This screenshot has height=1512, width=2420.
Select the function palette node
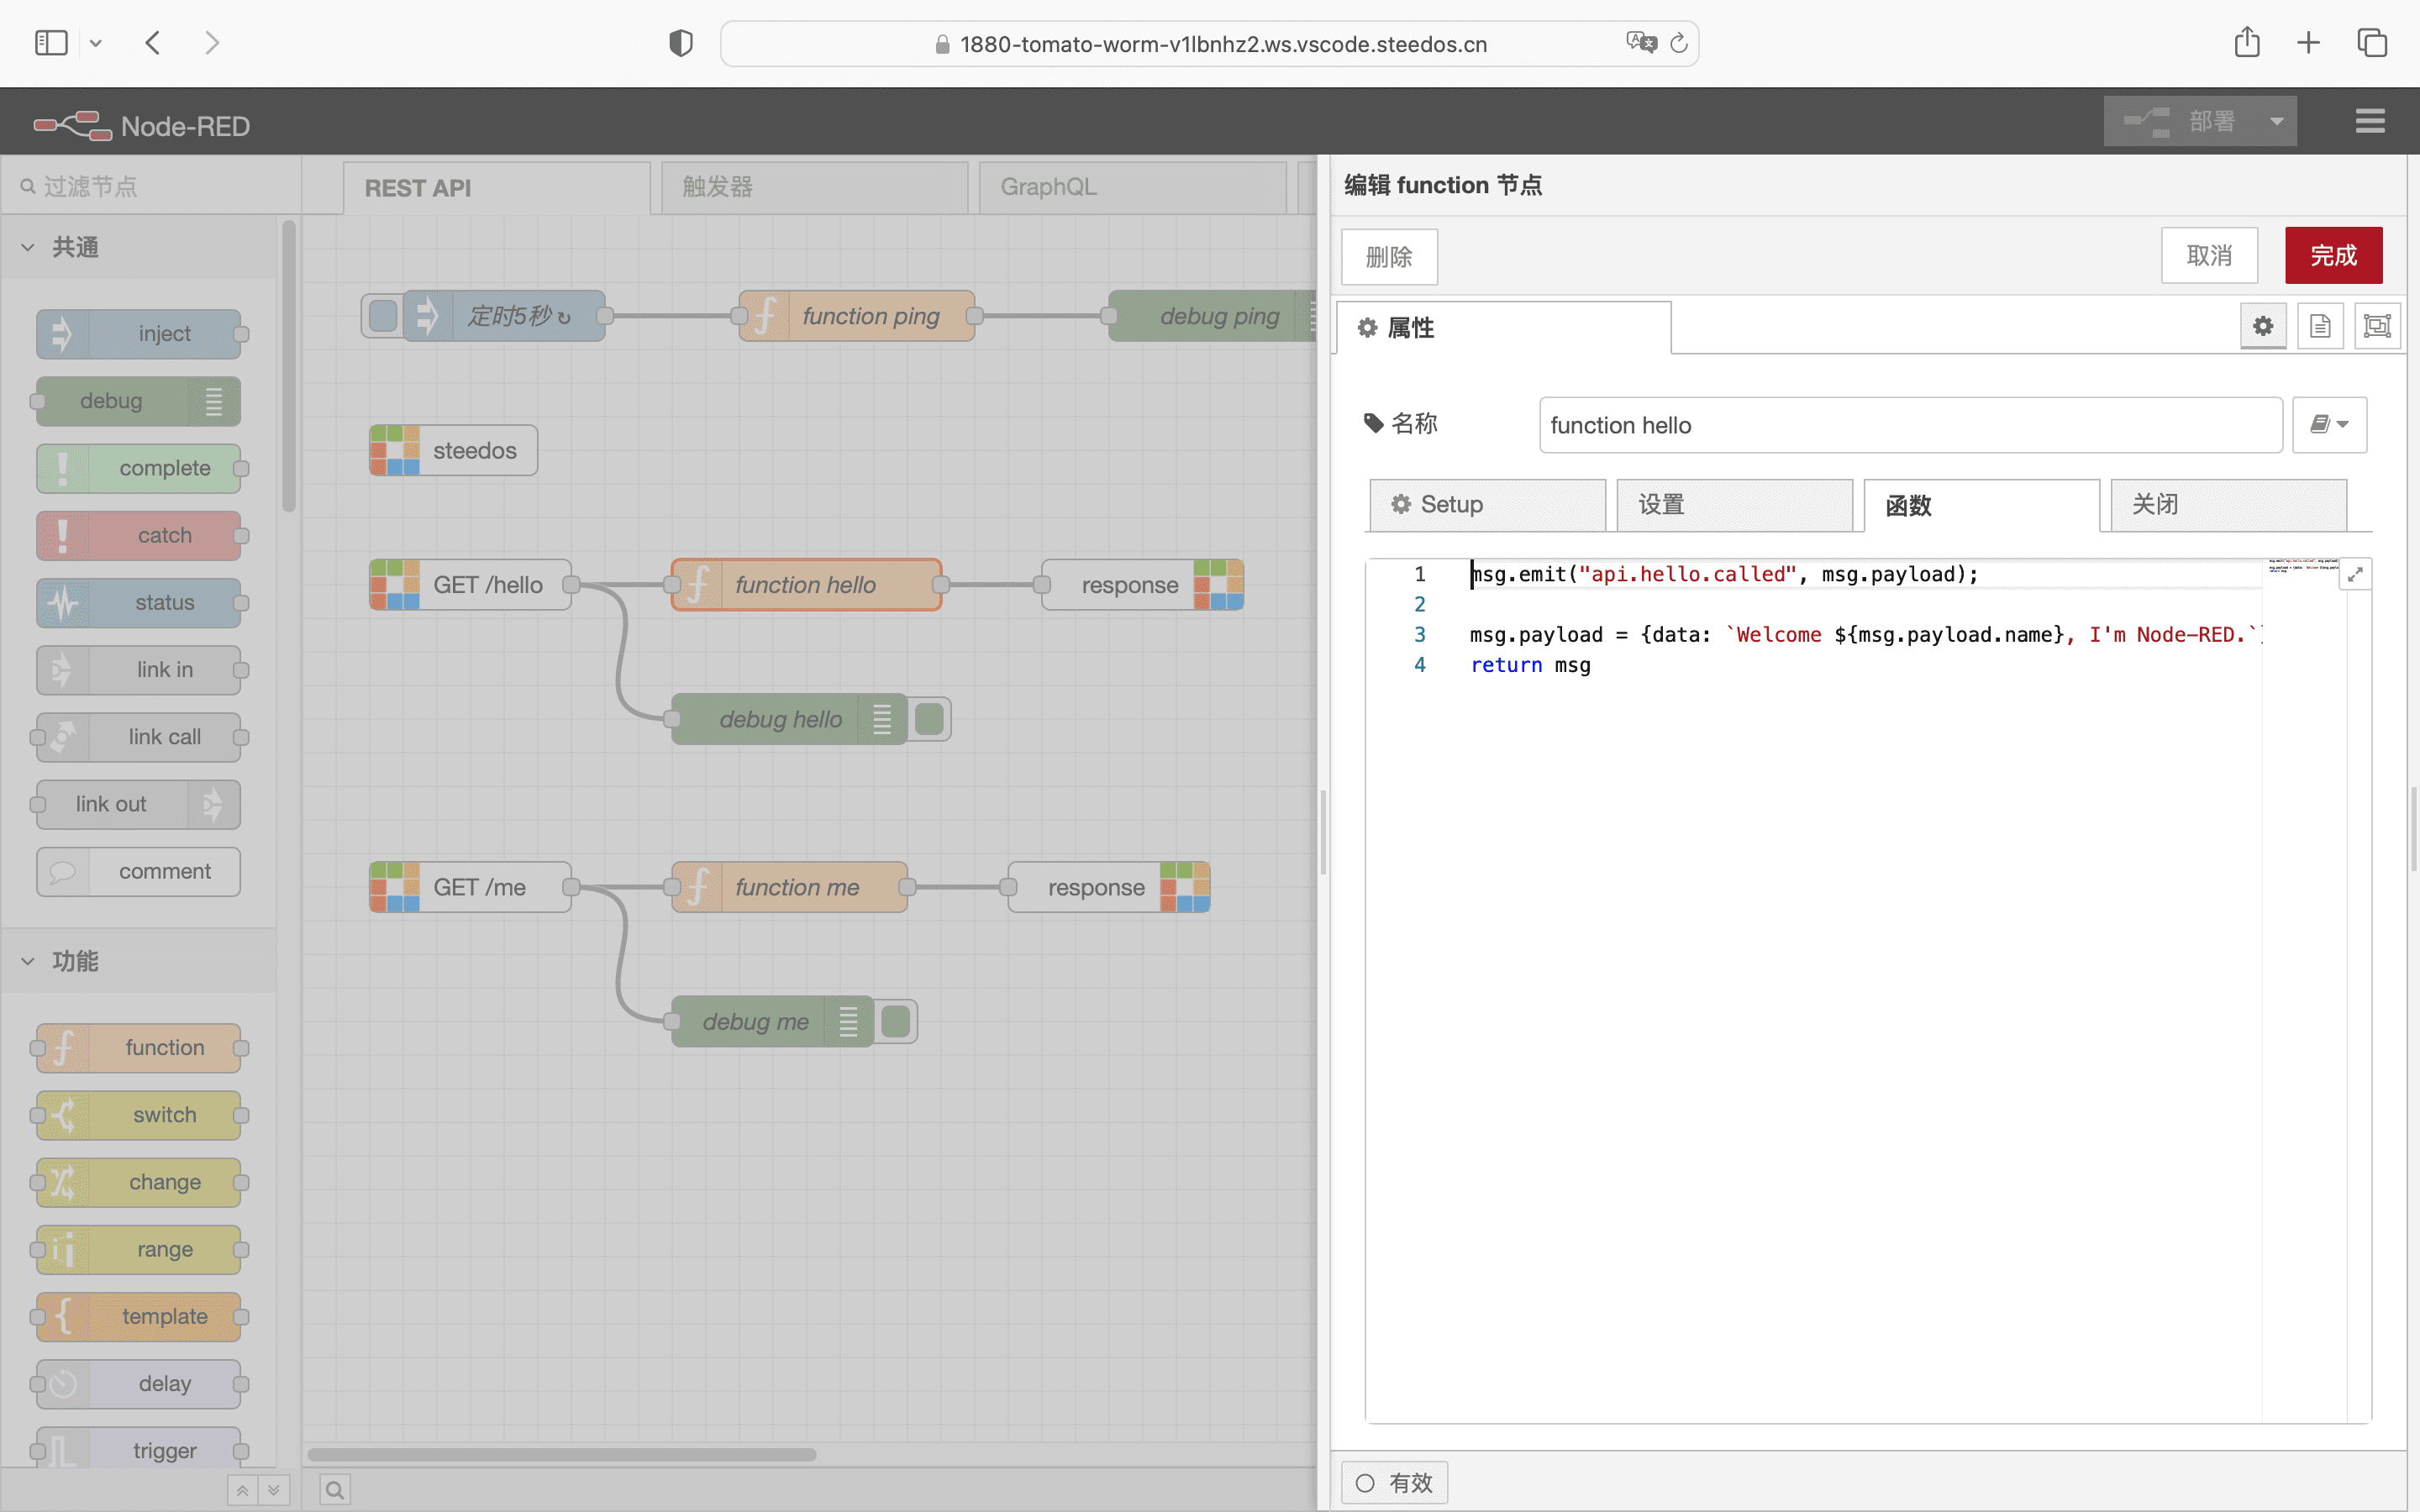click(x=139, y=1047)
